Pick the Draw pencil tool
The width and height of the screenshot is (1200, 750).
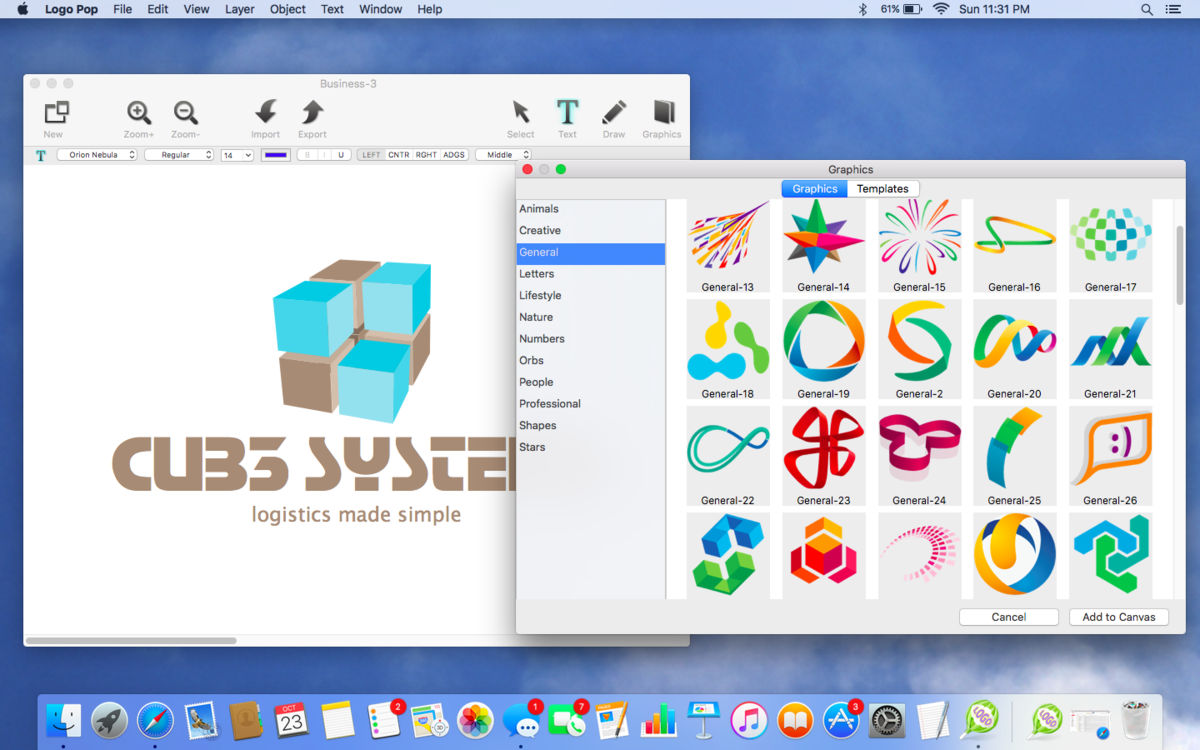(x=614, y=113)
